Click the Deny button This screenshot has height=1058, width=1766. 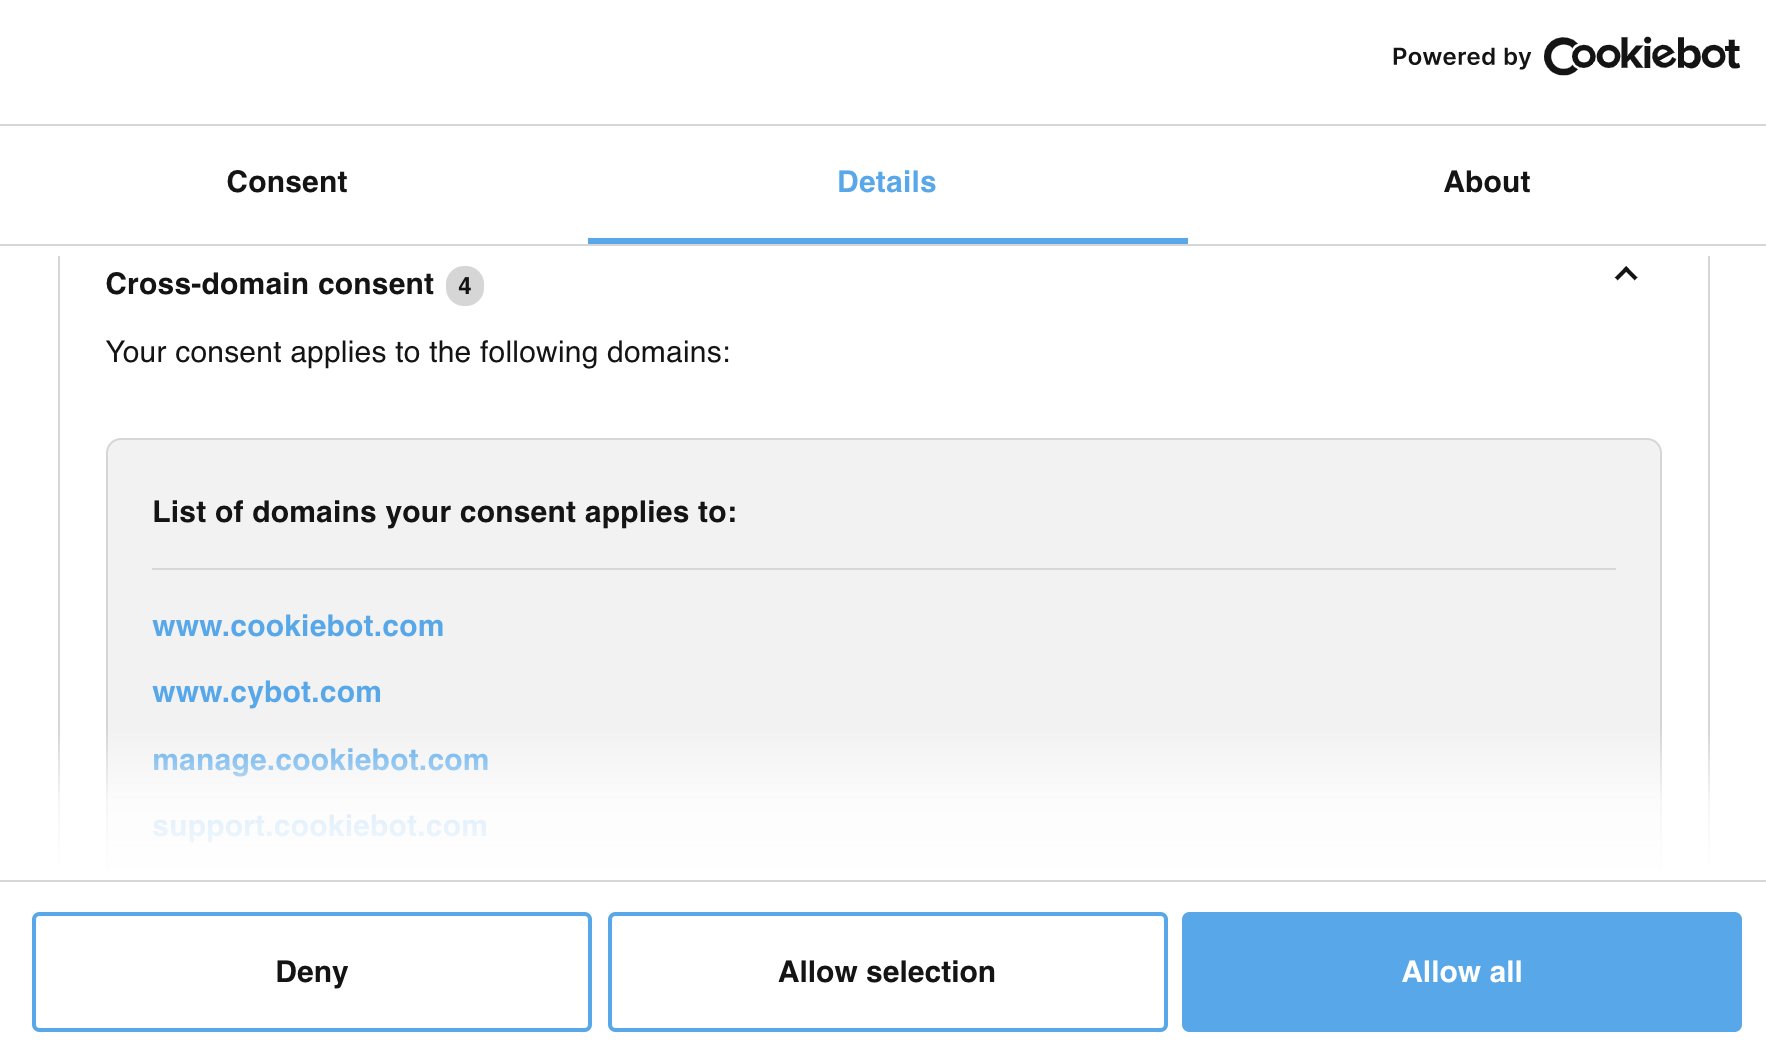coord(312,972)
